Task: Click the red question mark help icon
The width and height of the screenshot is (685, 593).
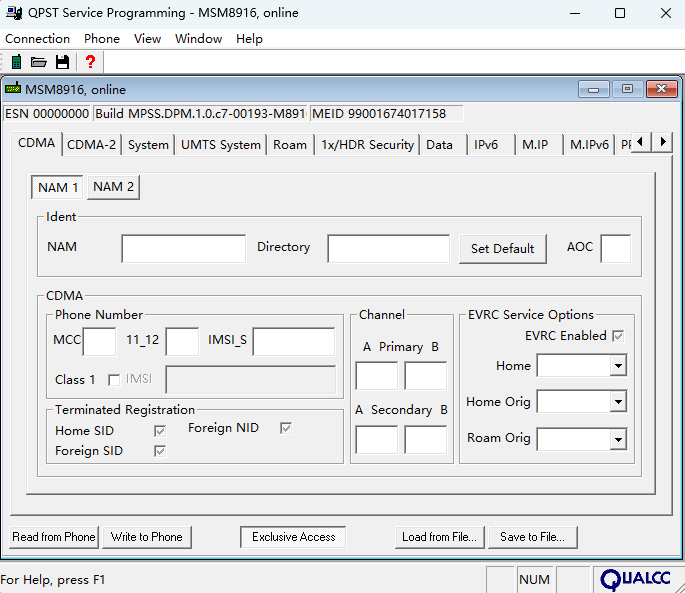Action: pyautogui.click(x=89, y=62)
